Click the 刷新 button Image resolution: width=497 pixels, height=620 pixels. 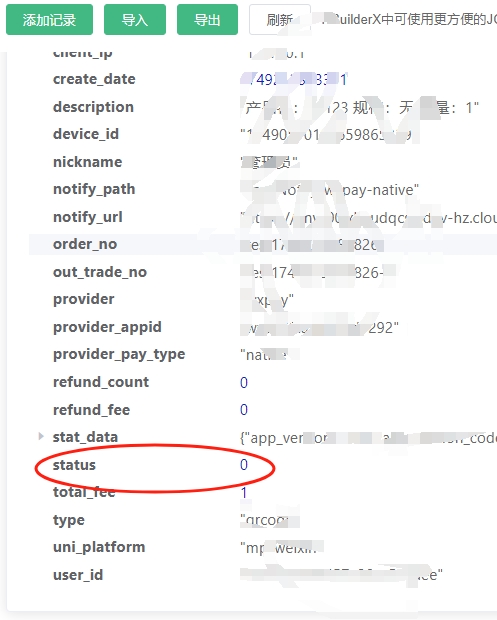click(x=280, y=20)
